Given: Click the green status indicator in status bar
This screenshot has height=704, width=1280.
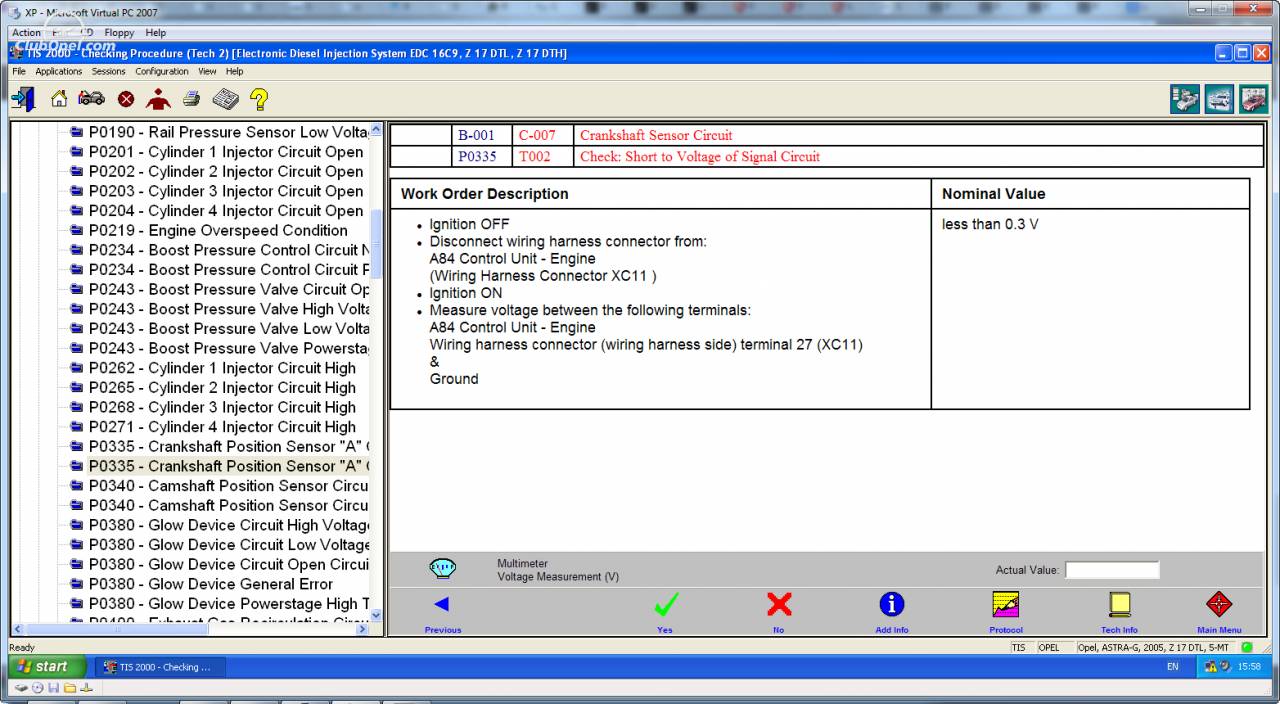Looking at the screenshot, I should tap(1247, 647).
